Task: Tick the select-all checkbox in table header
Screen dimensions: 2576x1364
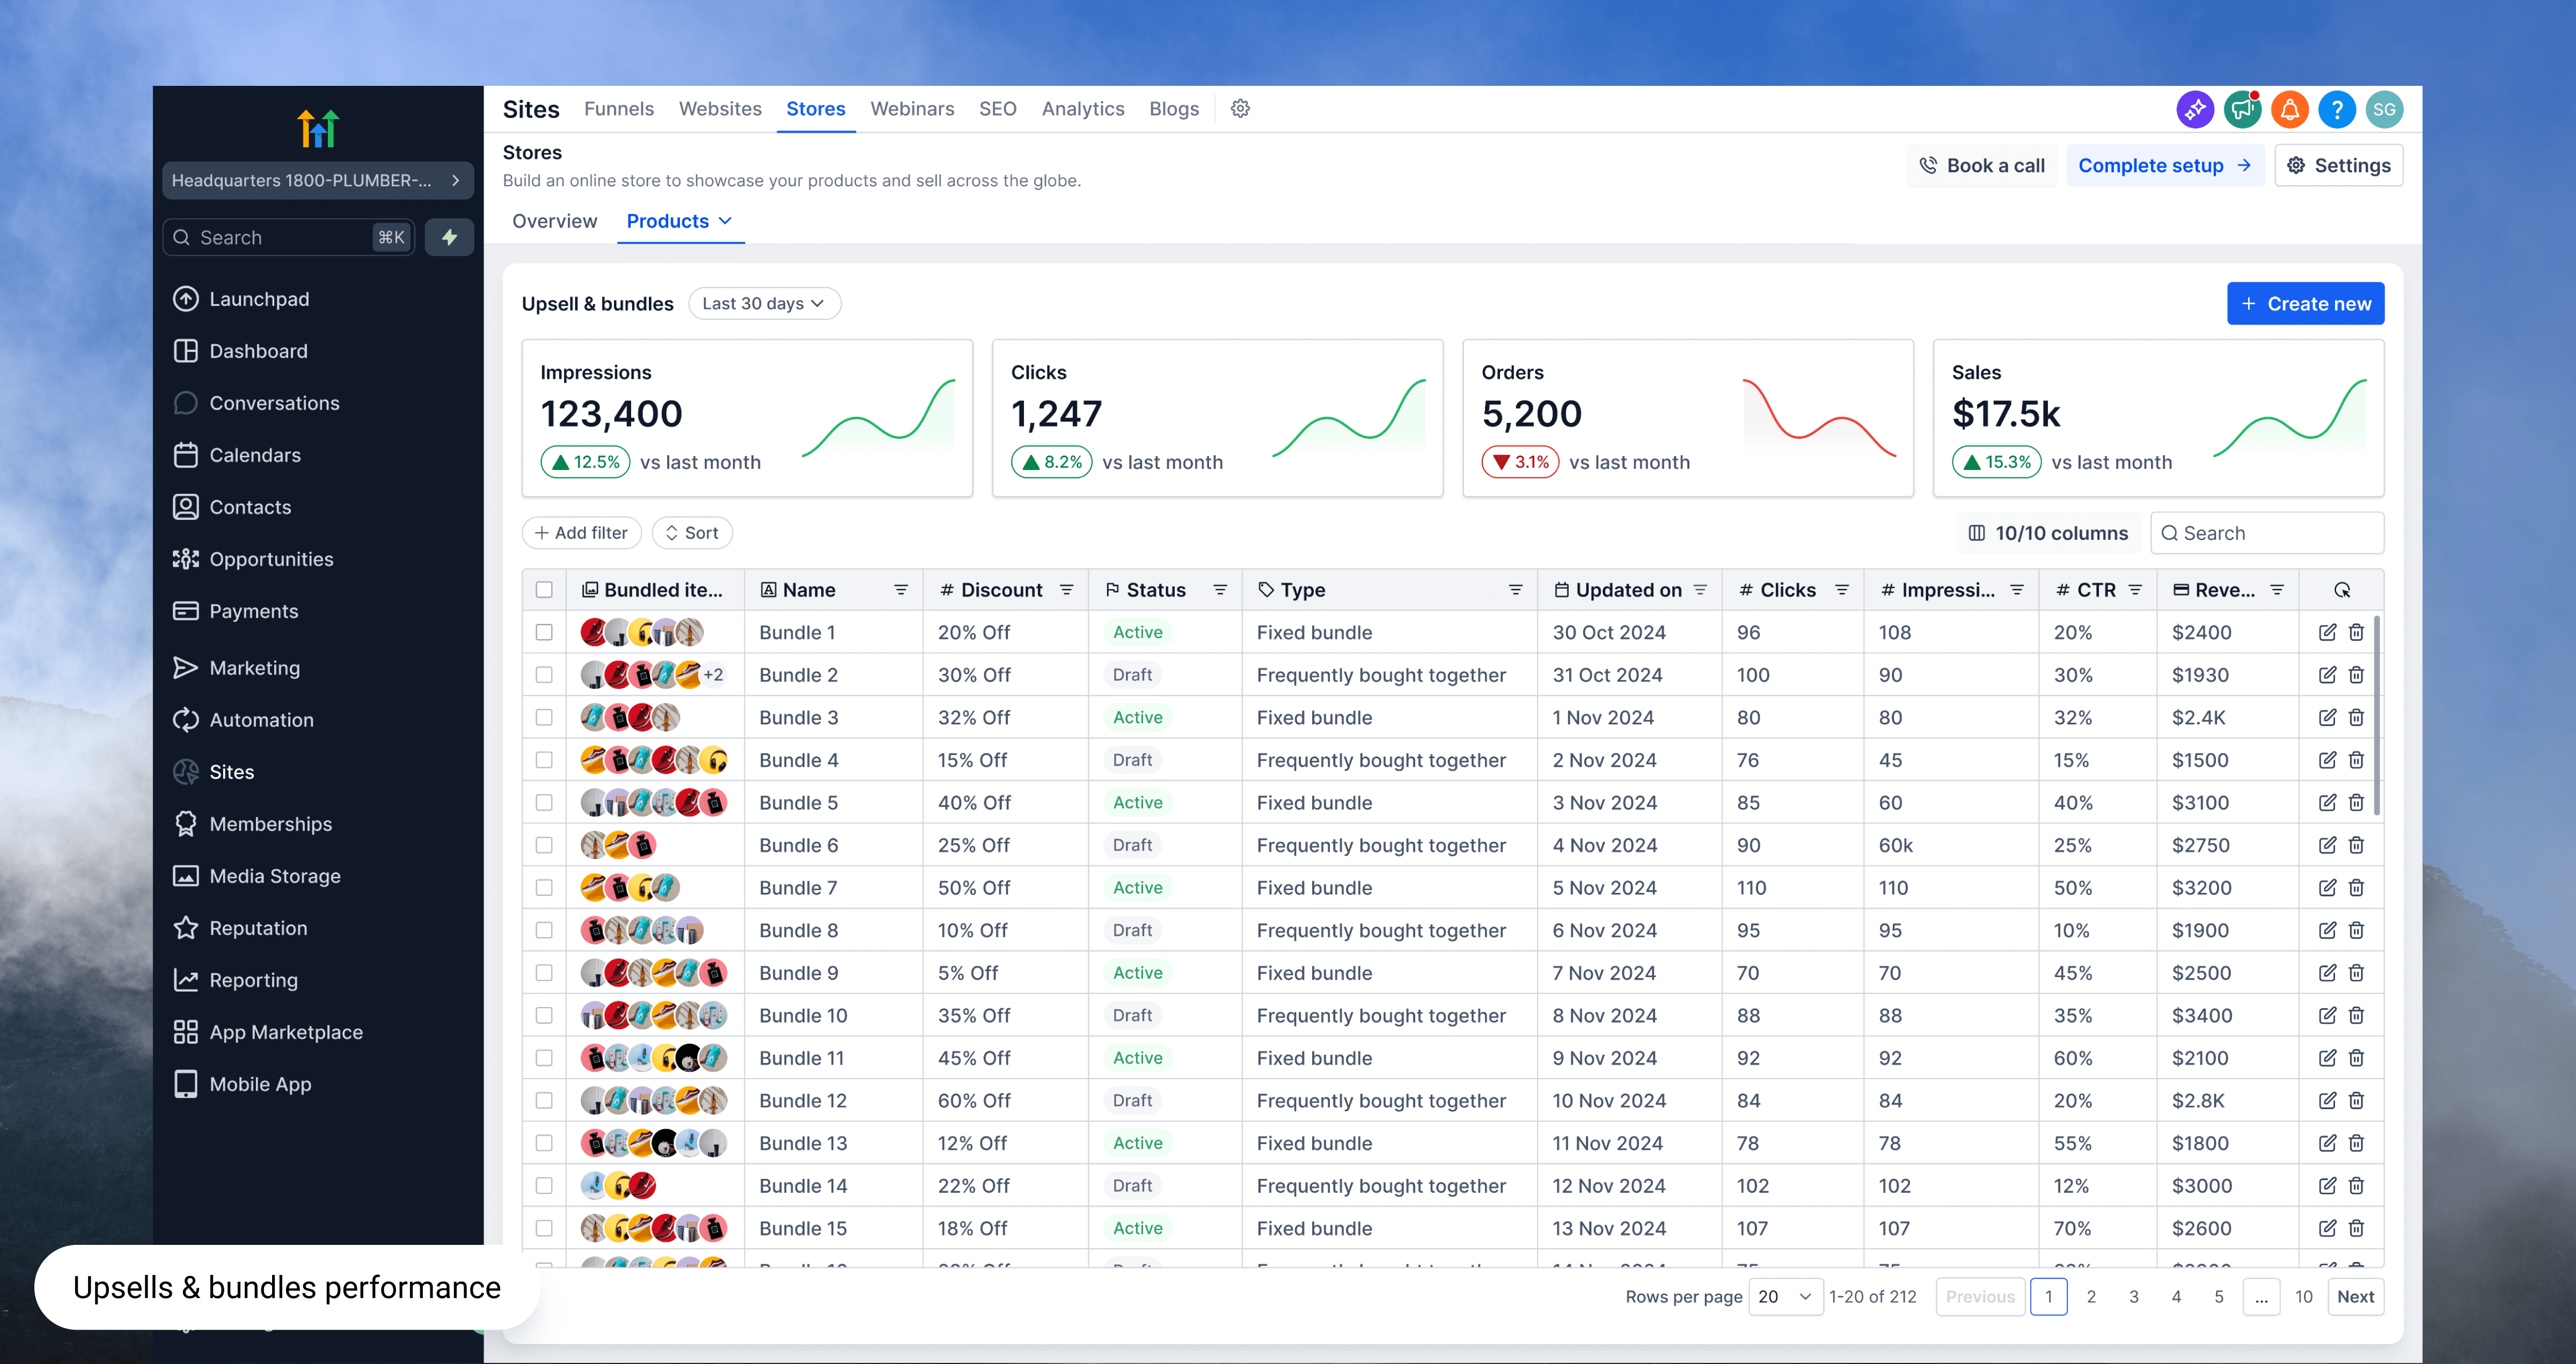Action: (544, 590)
